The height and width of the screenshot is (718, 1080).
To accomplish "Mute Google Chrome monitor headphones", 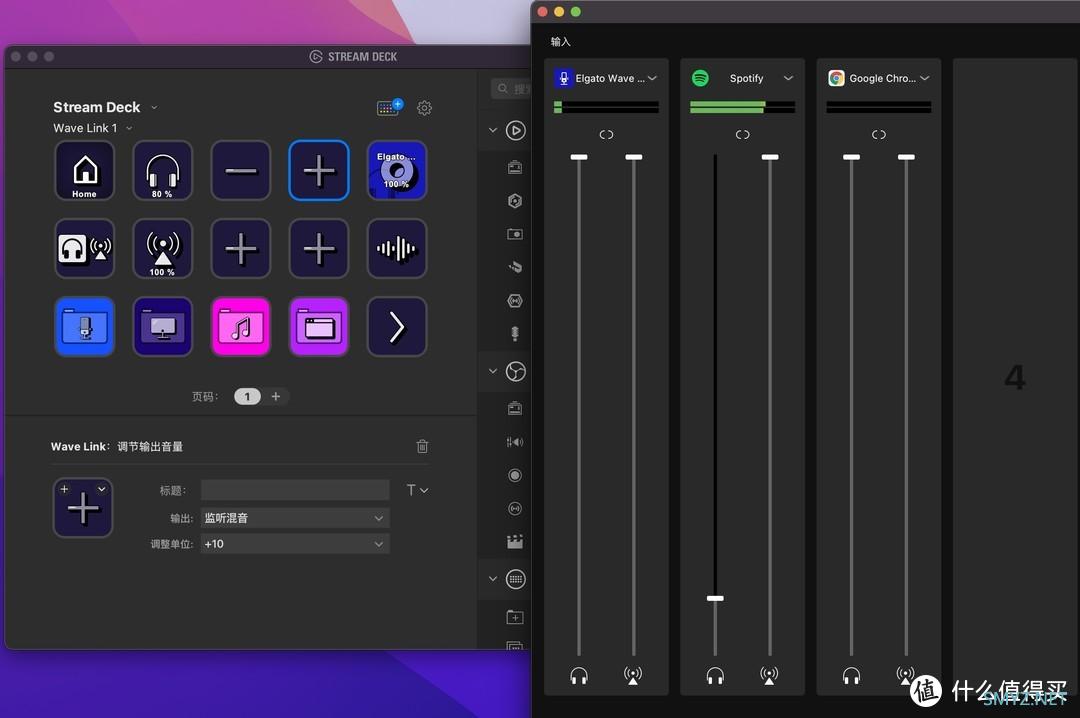I will coord(851,675).
